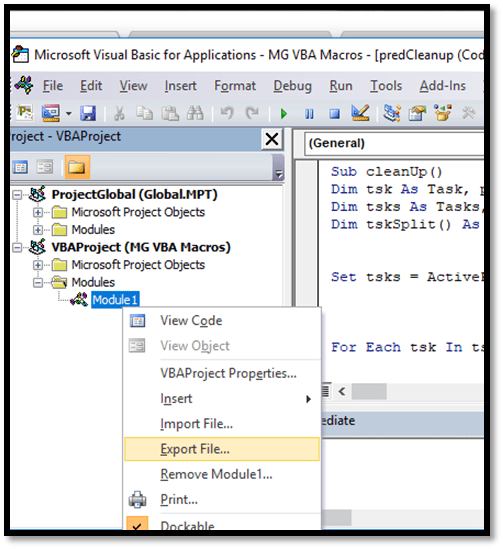Screen dimensions: 503x549
Task: Click the horizontal scrollbar left arrow
Action: 342,391
